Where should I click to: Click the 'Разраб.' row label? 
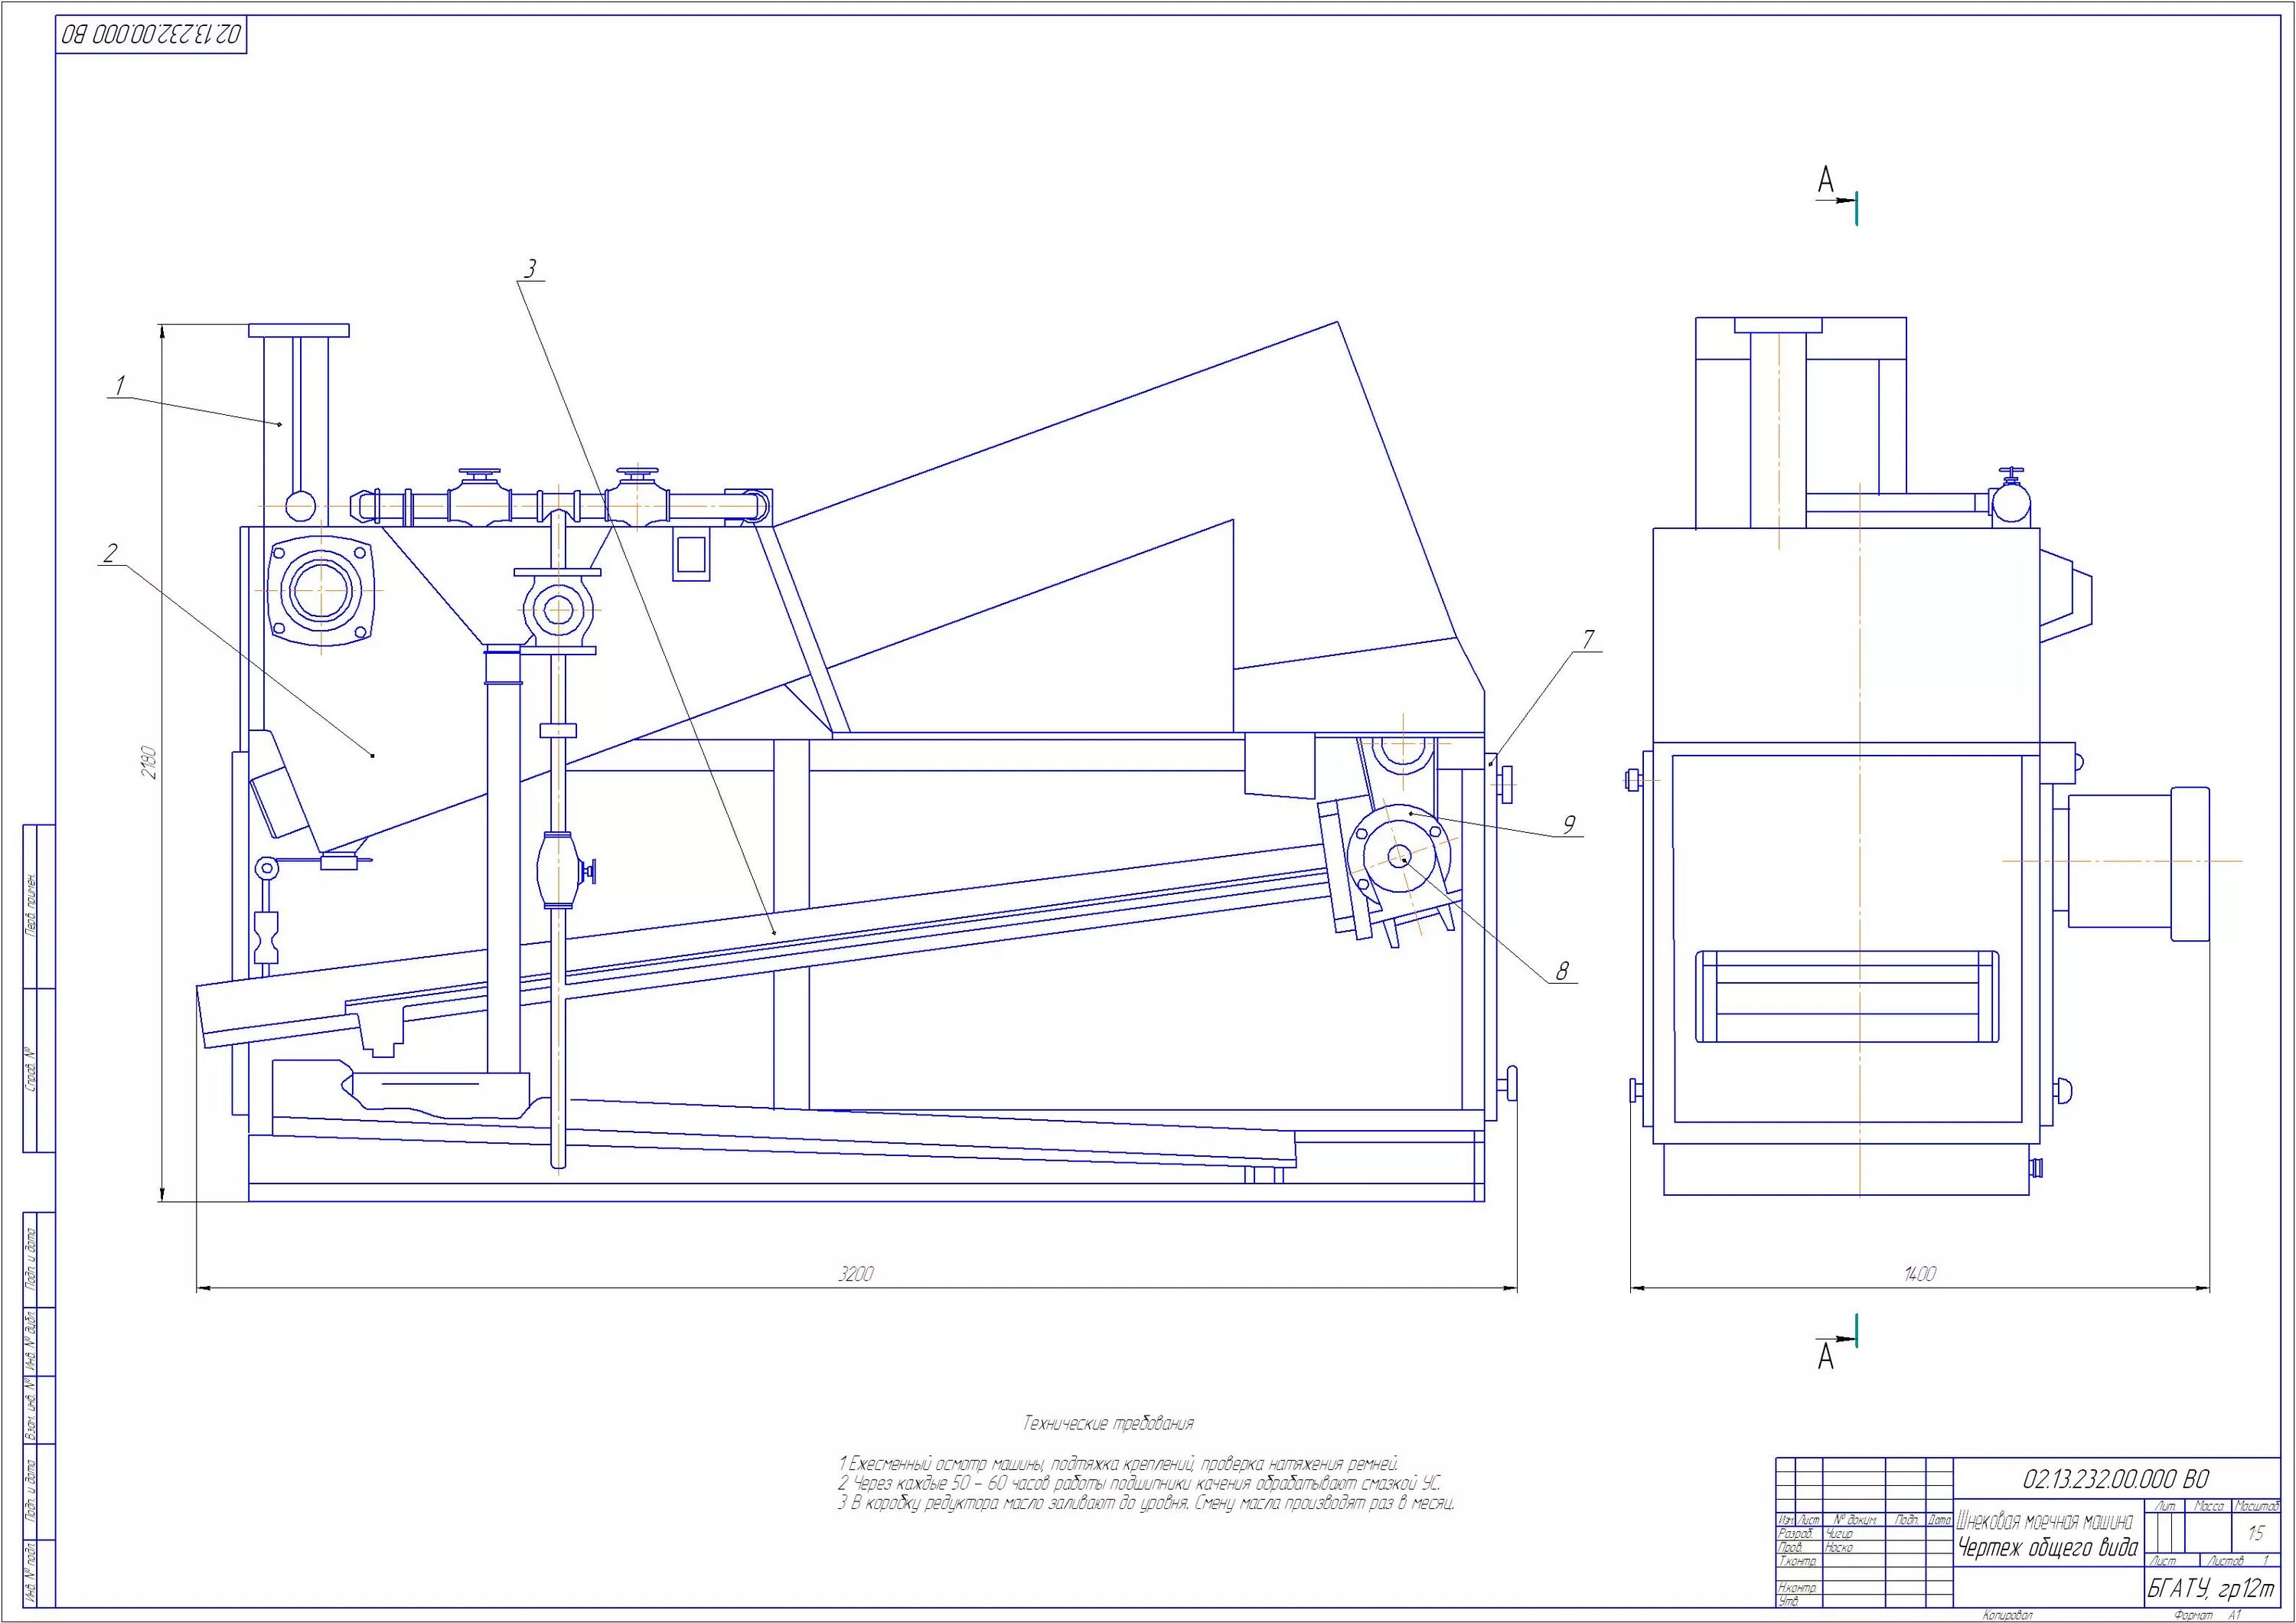pos(1796,1533)
